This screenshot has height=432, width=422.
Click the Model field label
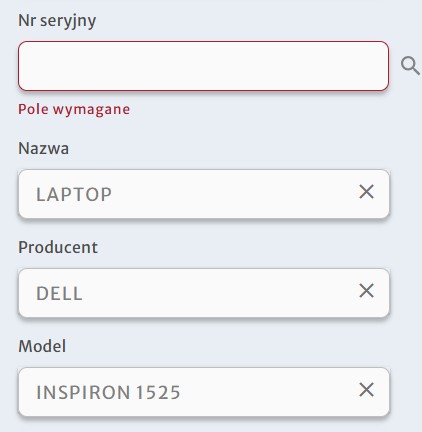pyautogui.click(x=42, y=346)
